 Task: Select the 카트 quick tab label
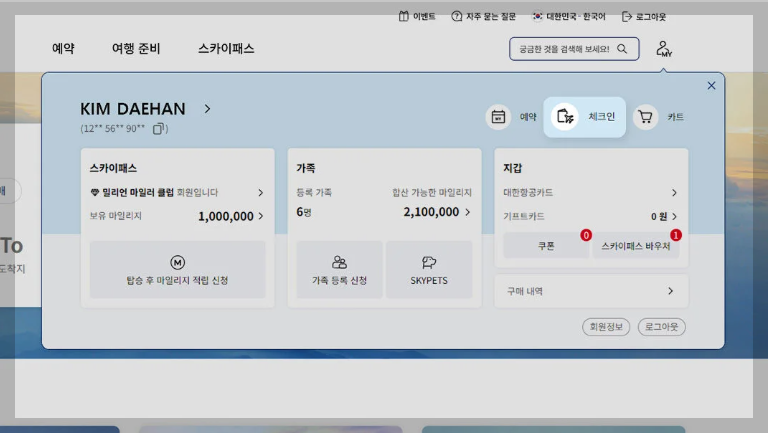[675, 117]
